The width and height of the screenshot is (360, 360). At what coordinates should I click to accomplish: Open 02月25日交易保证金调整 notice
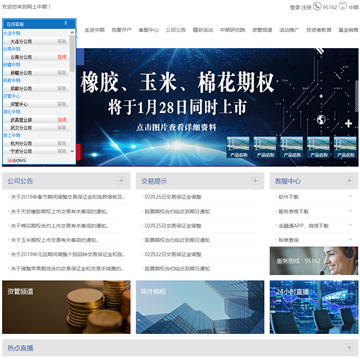click(x=173, y=226)
